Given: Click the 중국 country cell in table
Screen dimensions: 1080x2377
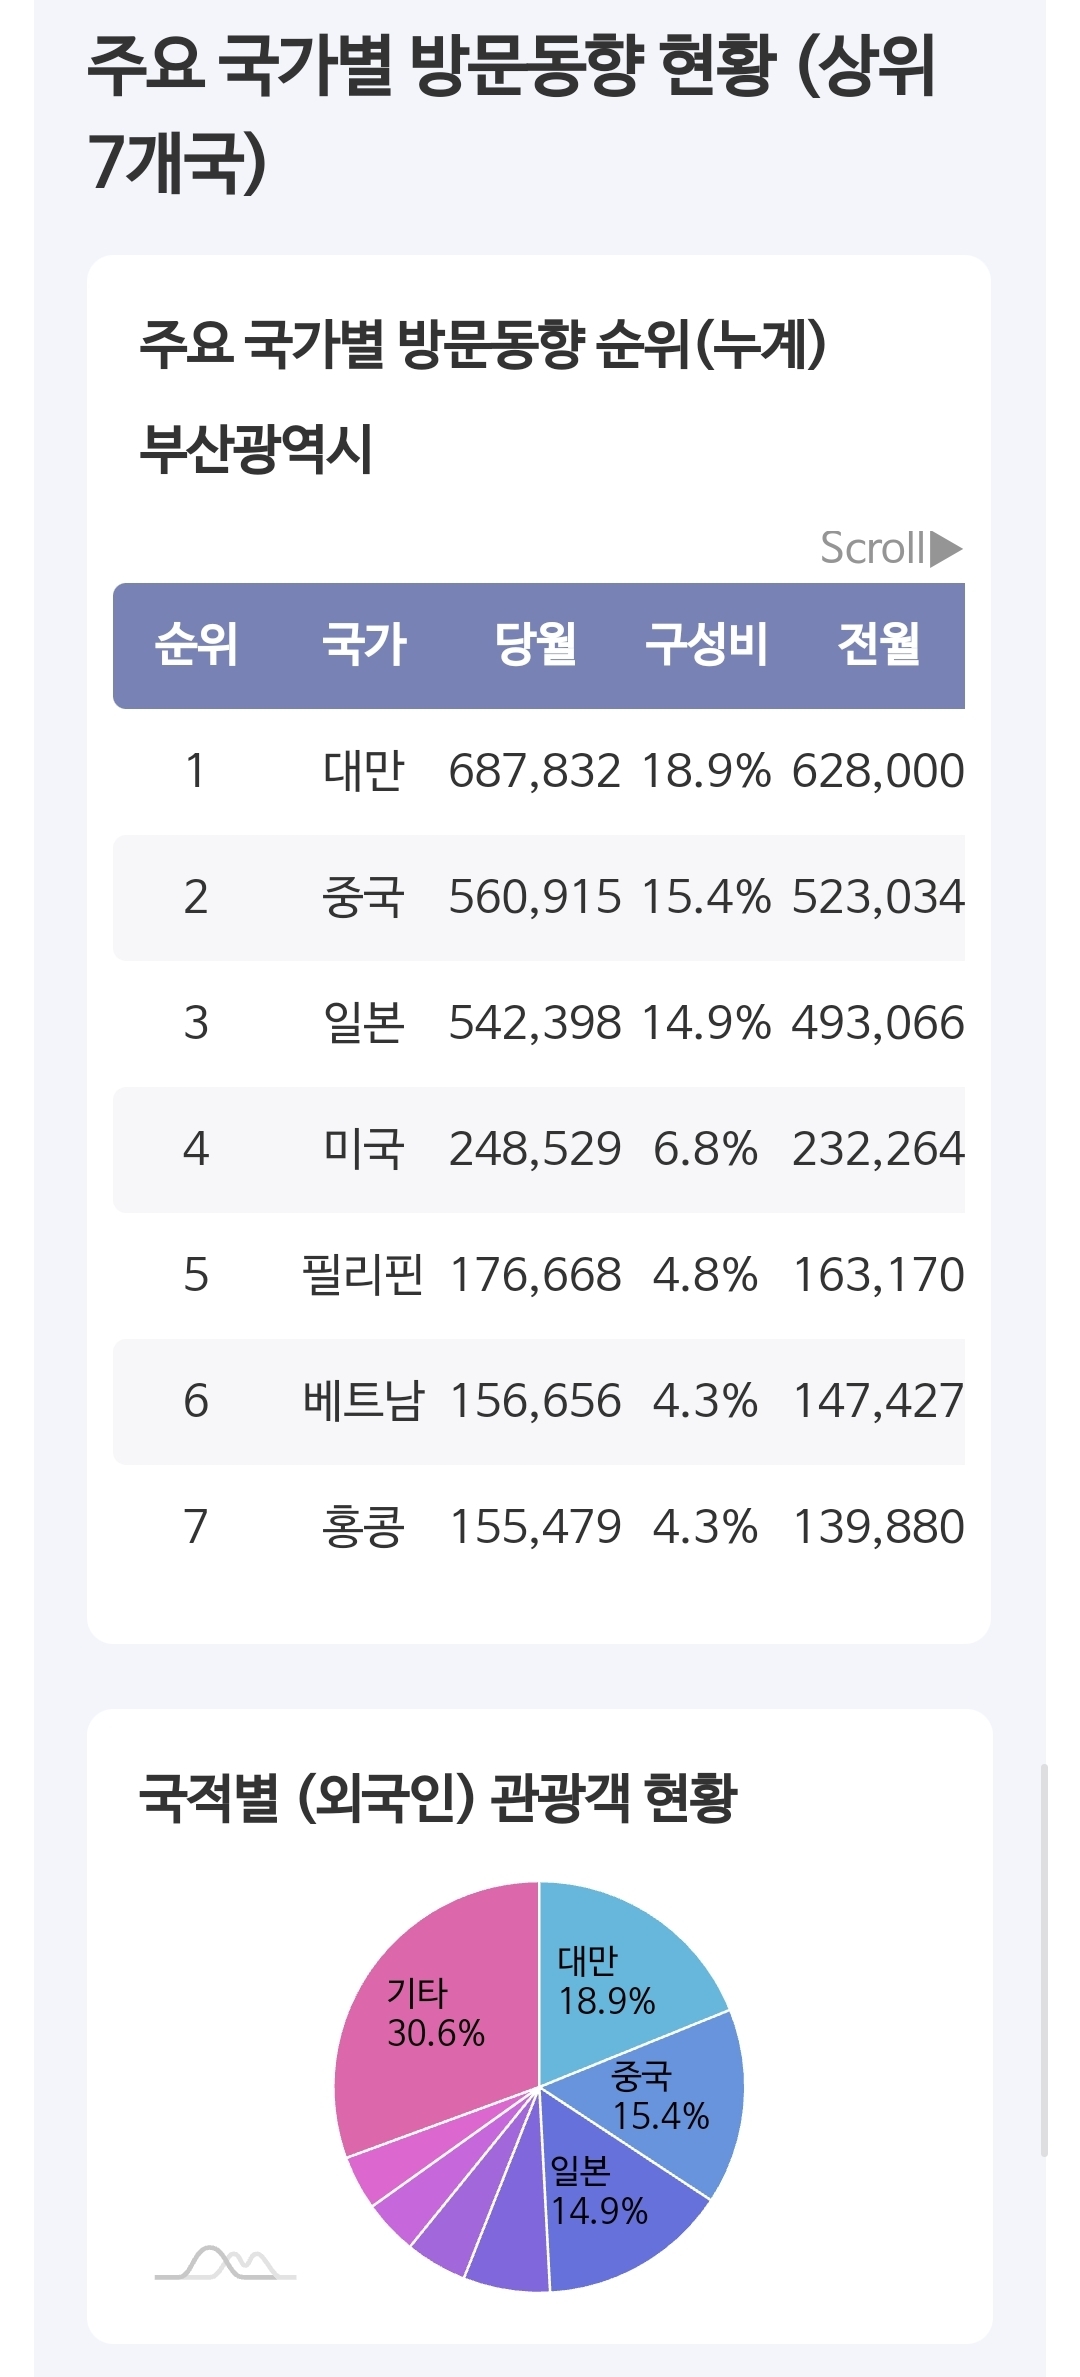Looking at the screenshot, I should pos(364,897).
